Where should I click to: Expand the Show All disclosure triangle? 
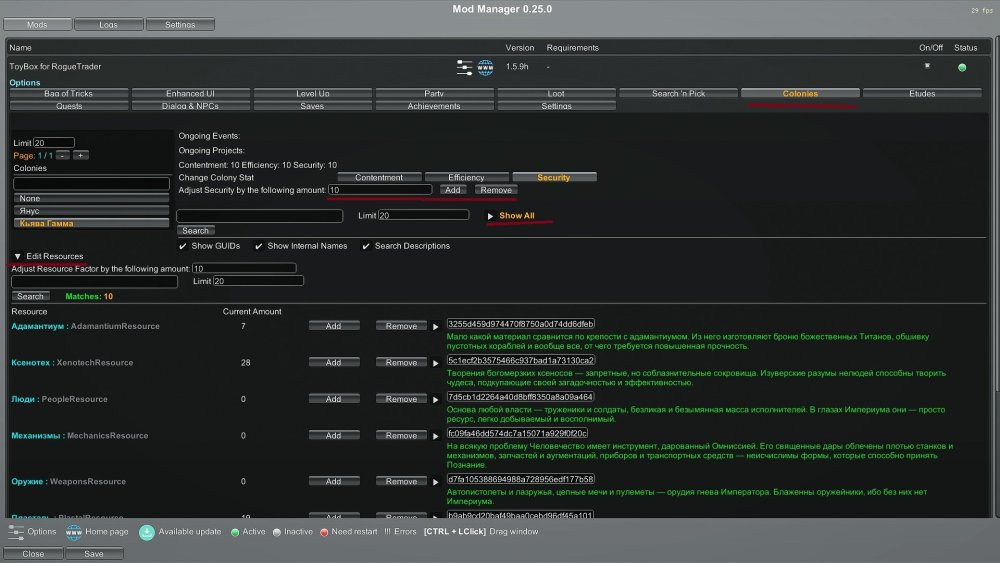tap(490, 216)
